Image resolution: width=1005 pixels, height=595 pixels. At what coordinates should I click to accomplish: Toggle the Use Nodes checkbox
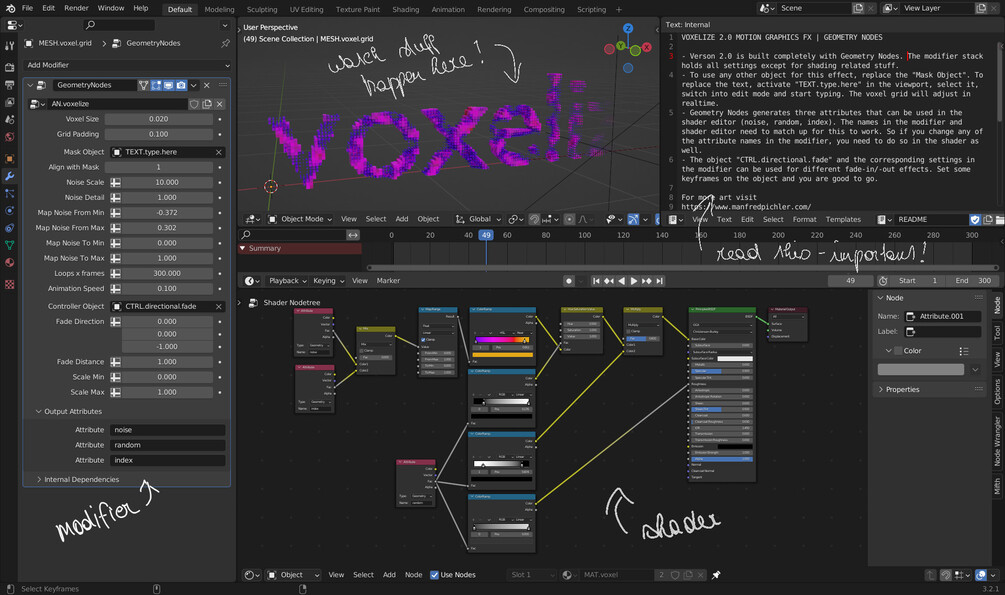(x=434, y=575)
